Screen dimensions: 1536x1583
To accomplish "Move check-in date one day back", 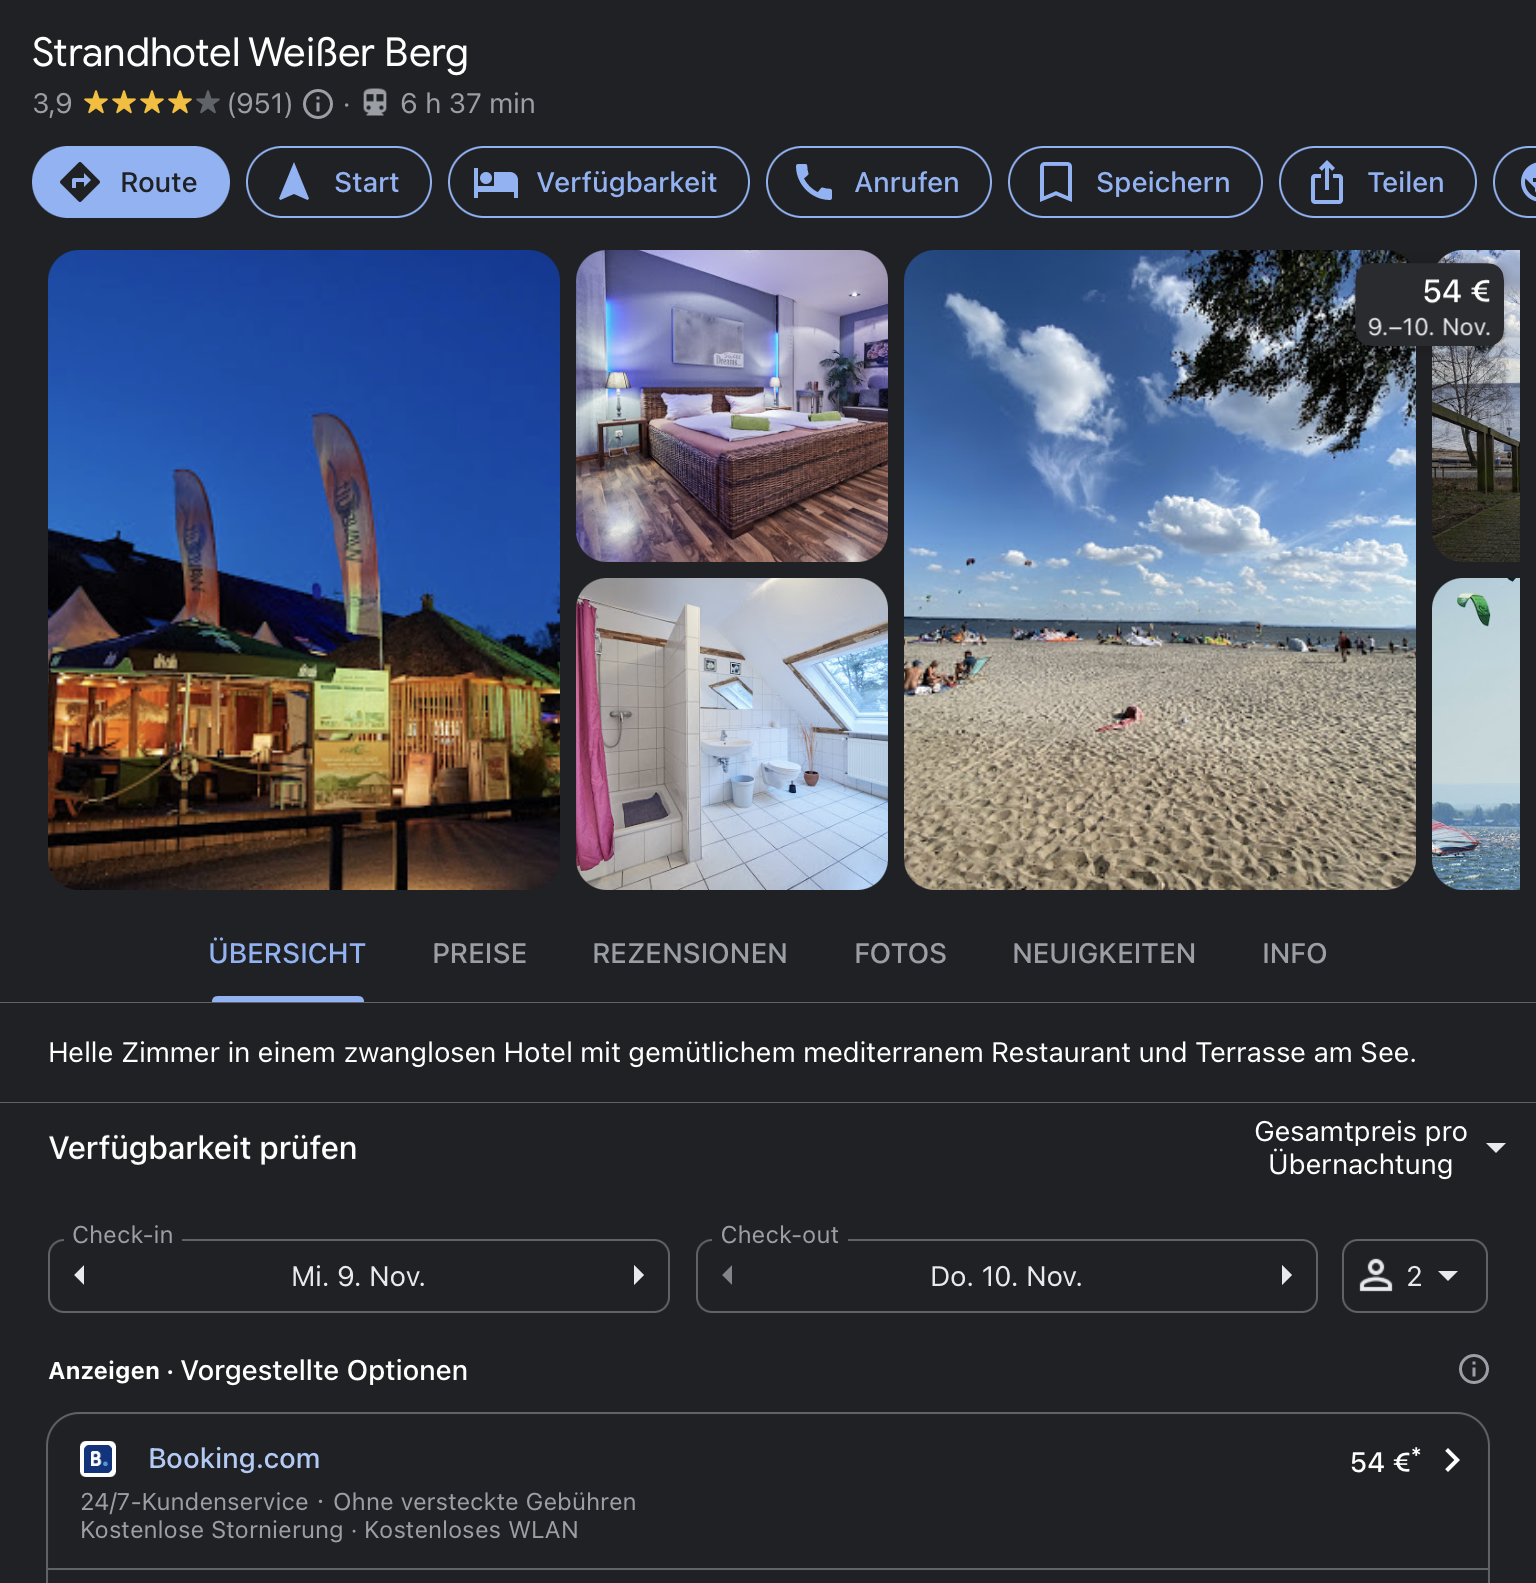I will [80, 1275].
